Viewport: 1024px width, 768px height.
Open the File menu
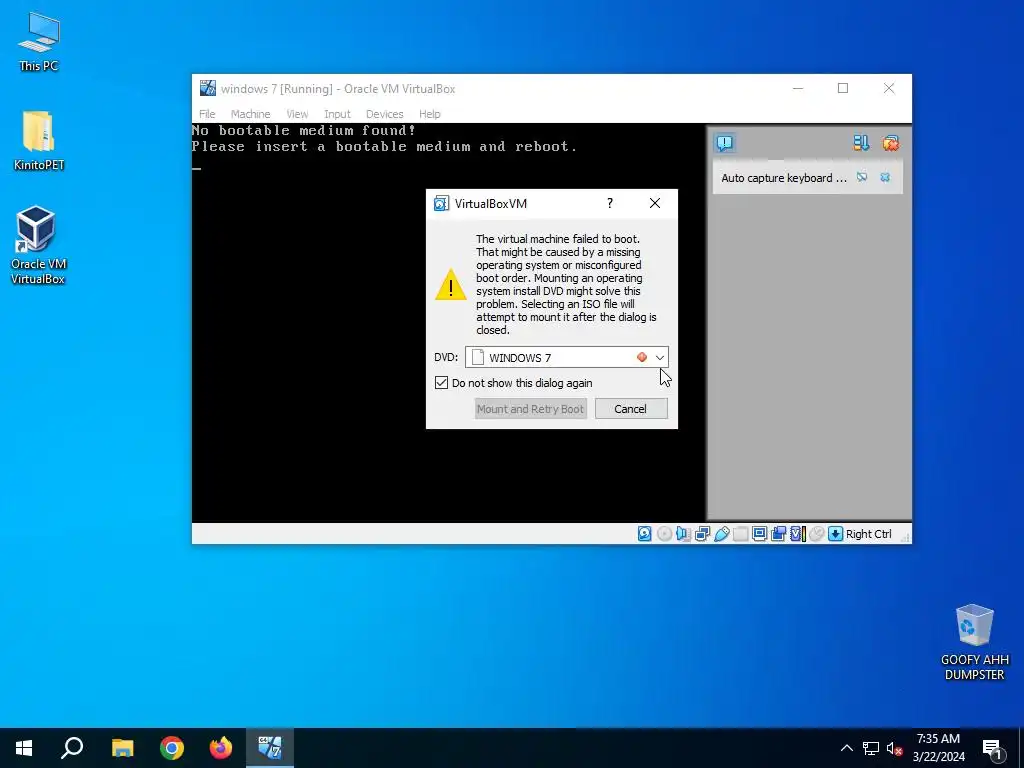coord(207,114)
